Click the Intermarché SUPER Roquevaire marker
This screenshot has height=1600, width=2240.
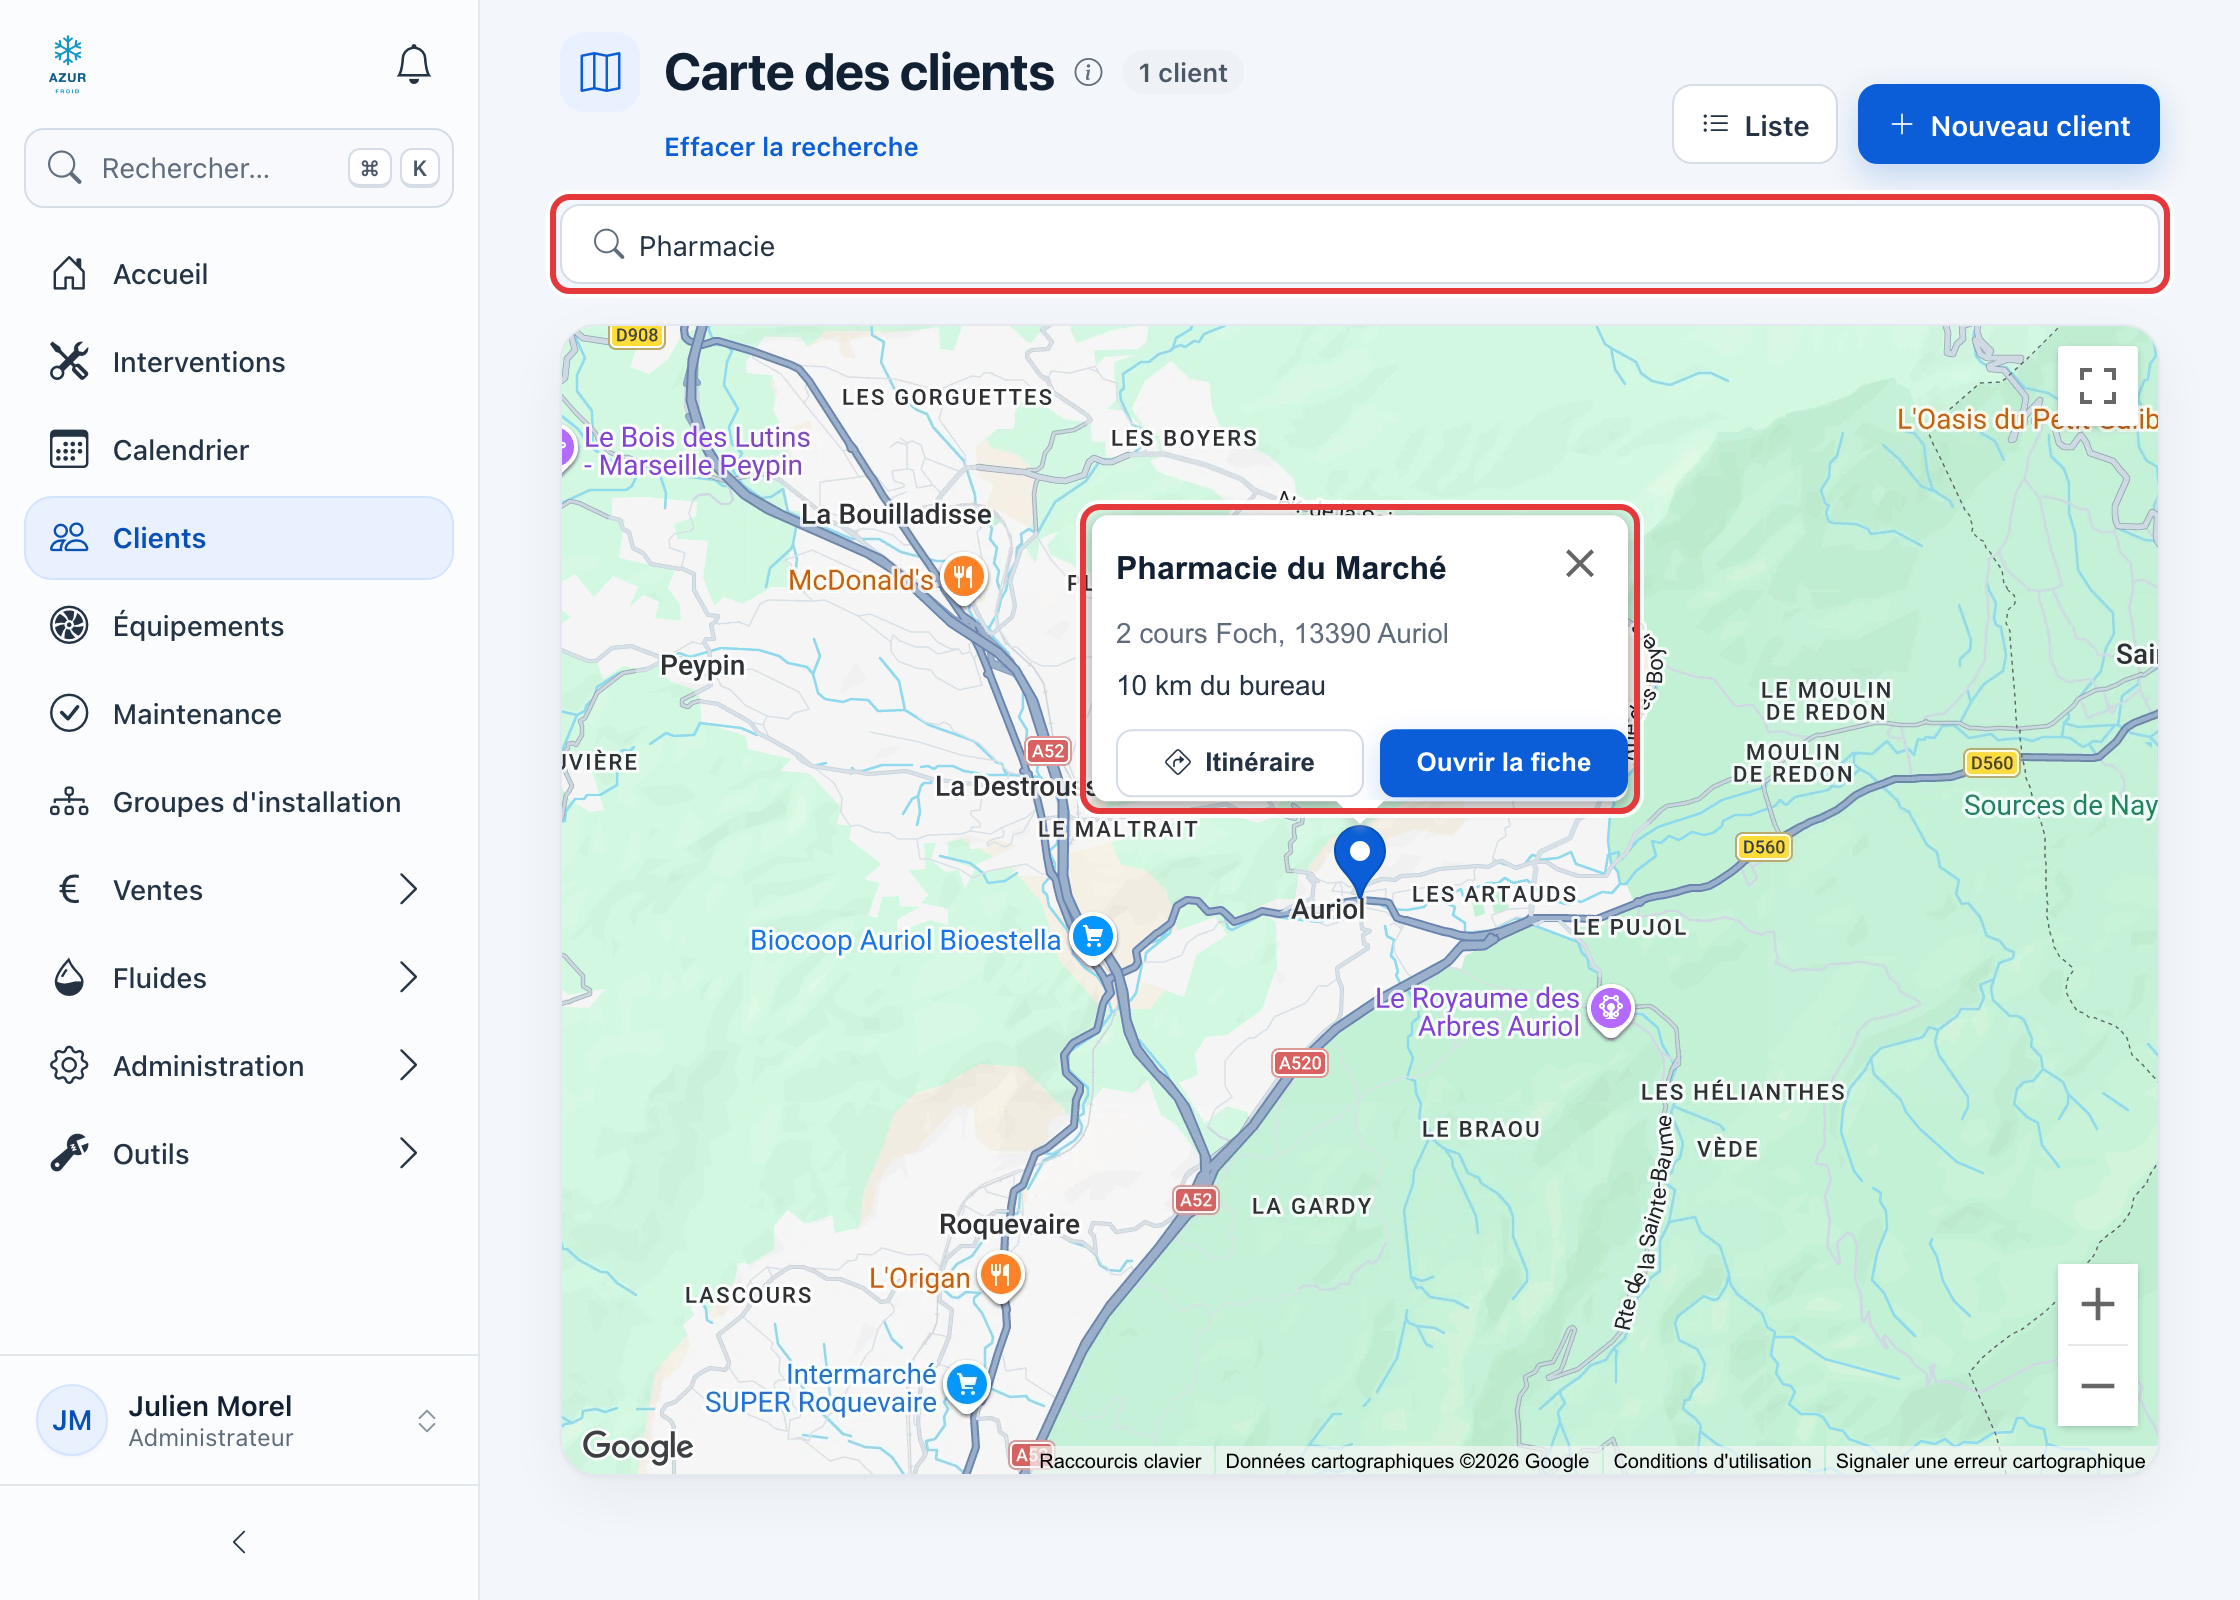tap(967, 1385)
